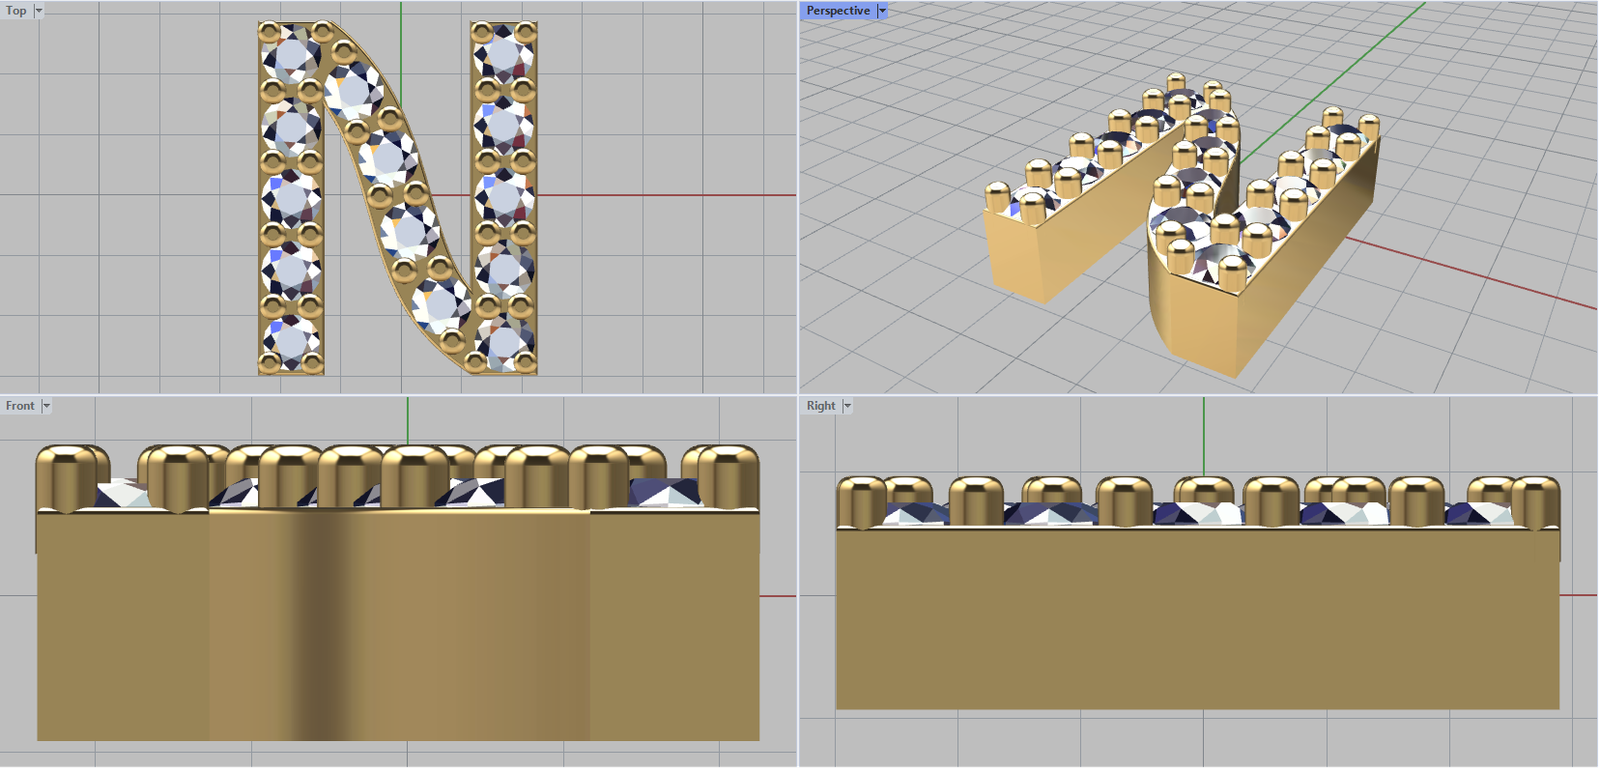Click the Top viewport title label

pos(16,11)
